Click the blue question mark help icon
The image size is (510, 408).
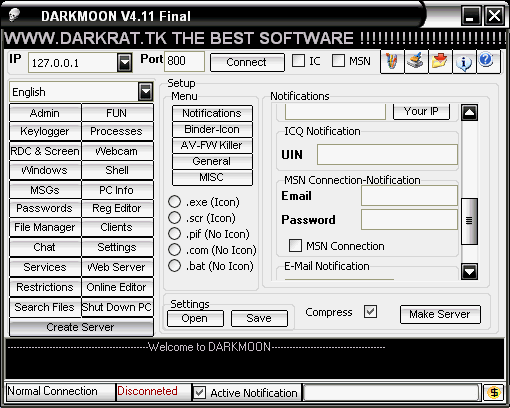point(488,61)
